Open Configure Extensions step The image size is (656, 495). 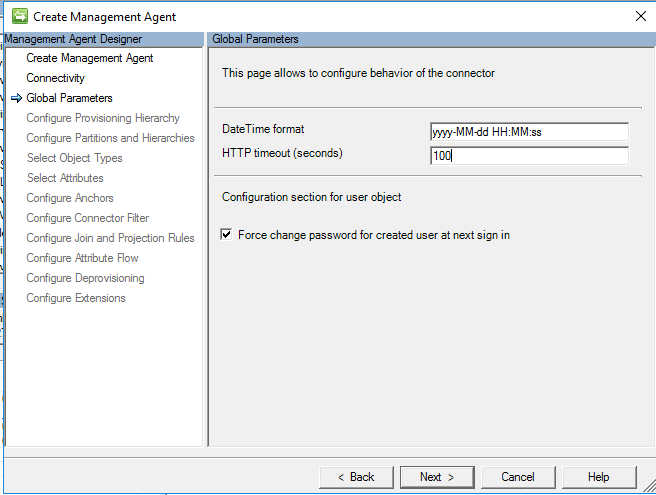[x=76, y=298]
